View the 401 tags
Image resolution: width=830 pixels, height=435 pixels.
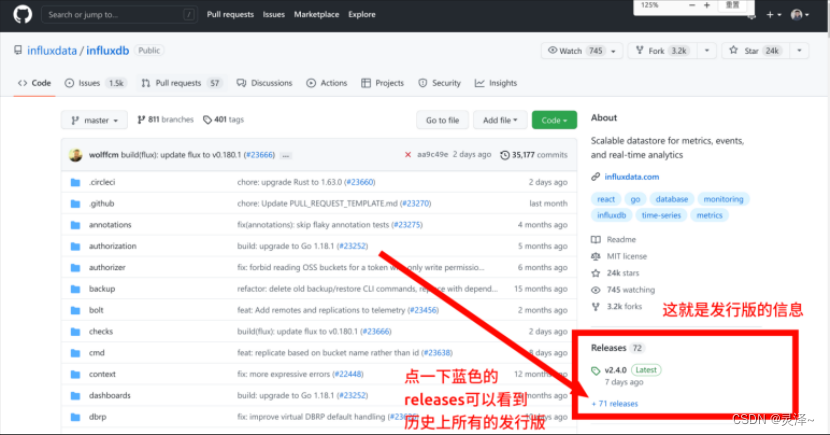223,120
